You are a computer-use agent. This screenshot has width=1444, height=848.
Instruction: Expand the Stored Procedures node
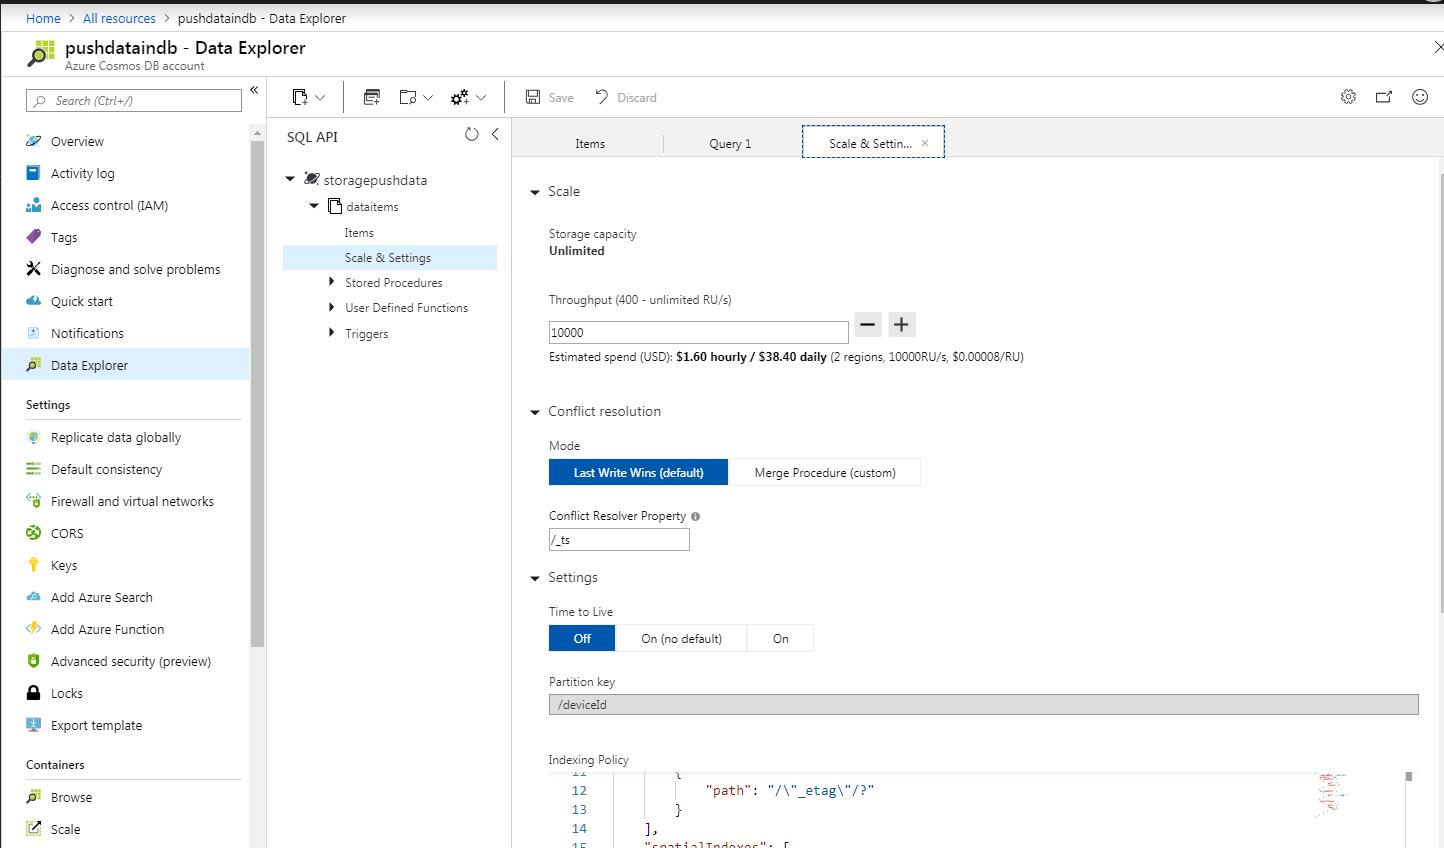pos(332,282)
